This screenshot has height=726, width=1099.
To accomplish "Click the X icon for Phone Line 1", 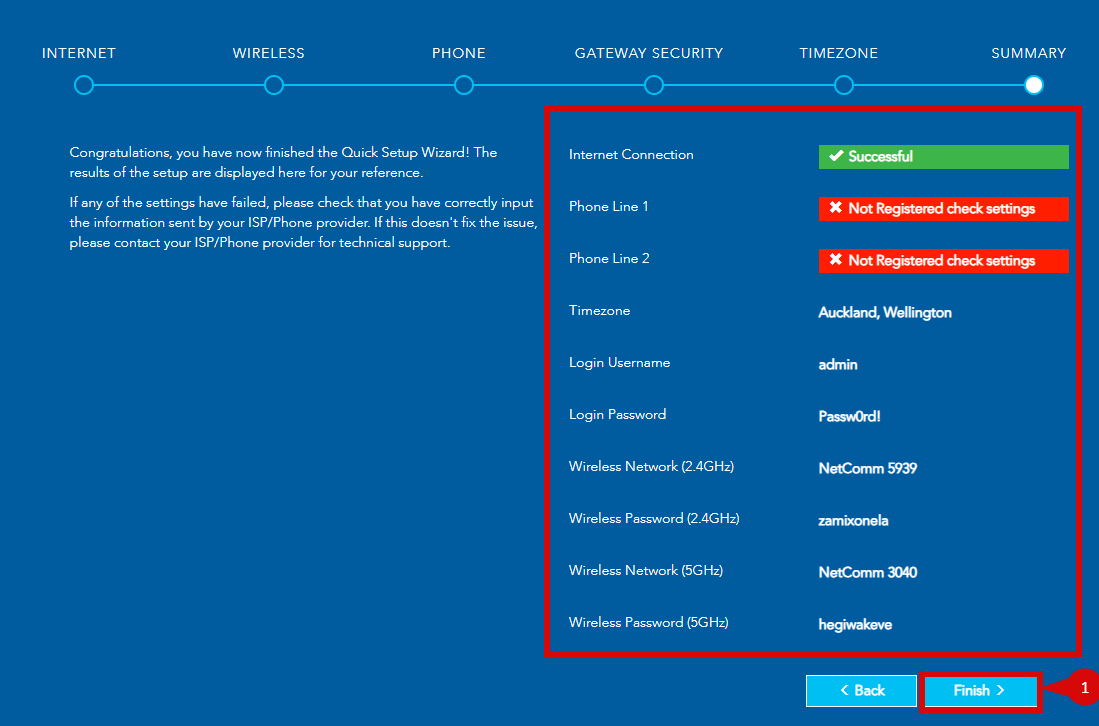I will (x=836, y=208).
